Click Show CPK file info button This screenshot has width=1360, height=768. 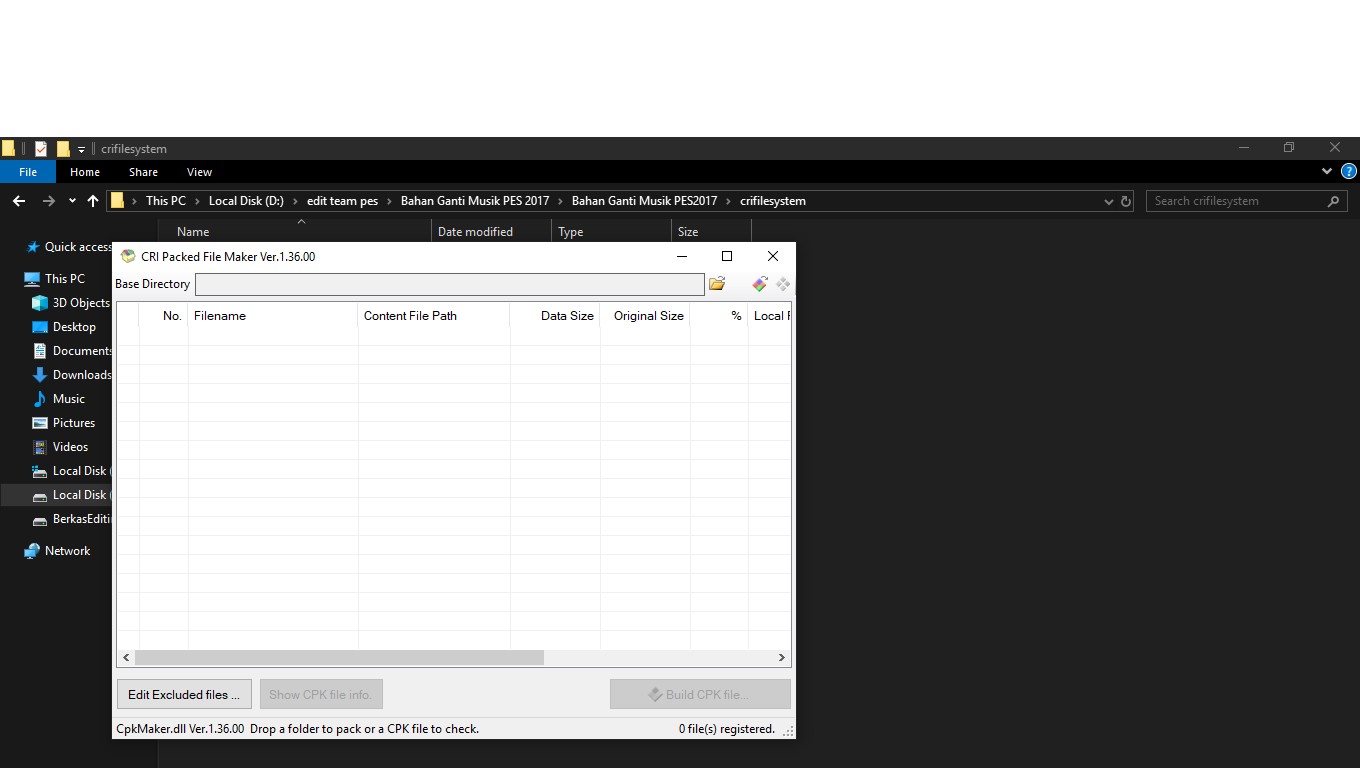(x=321, y=694)
